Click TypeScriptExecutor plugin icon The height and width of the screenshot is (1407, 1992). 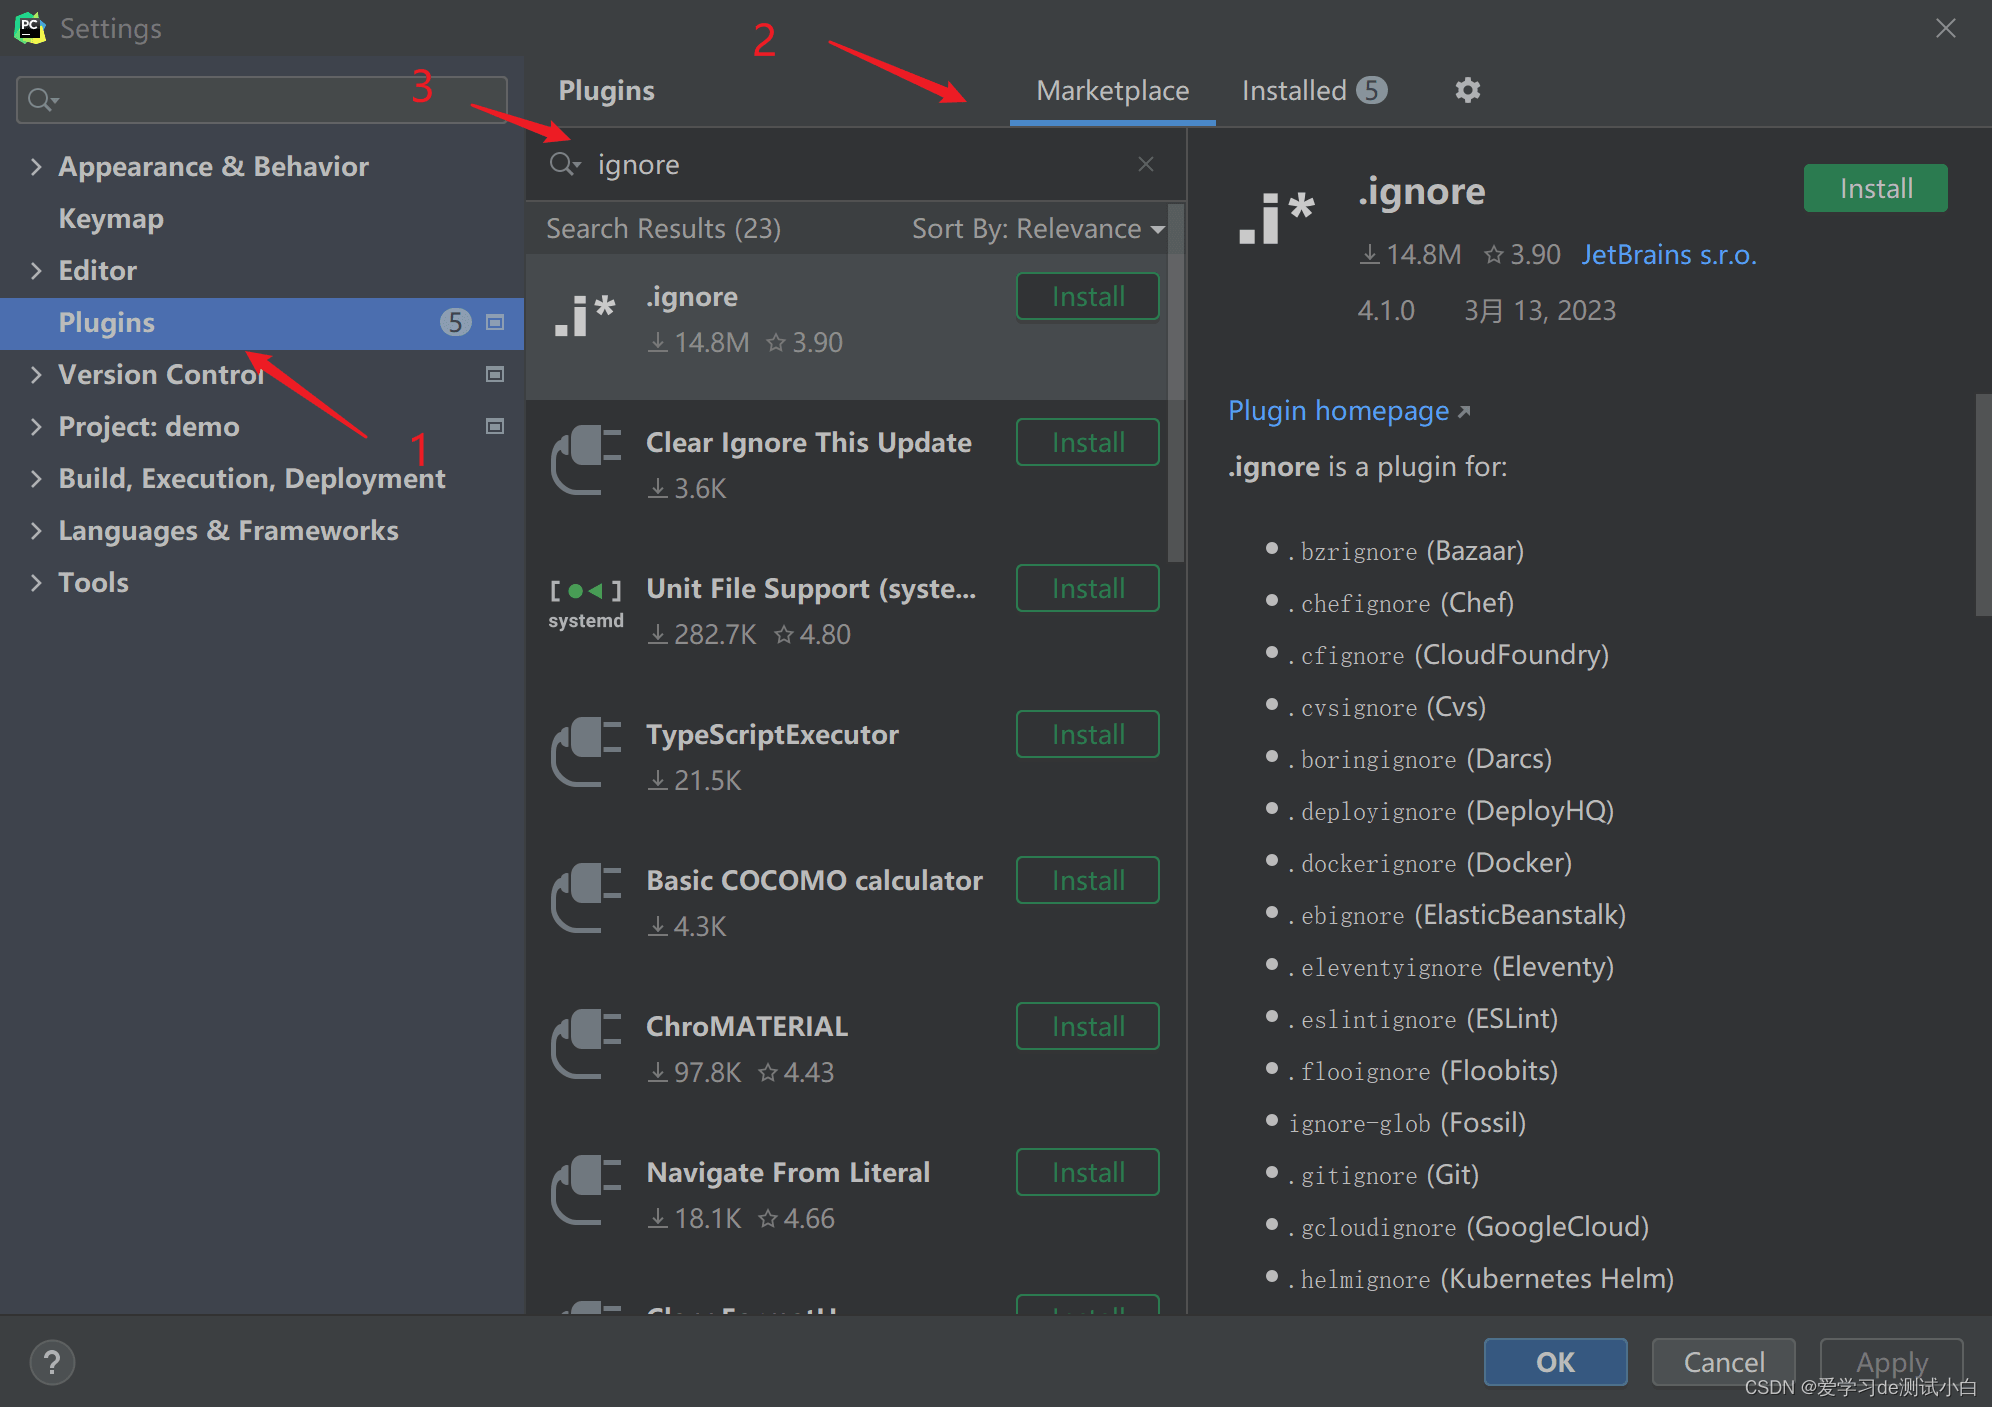[586, 753]
